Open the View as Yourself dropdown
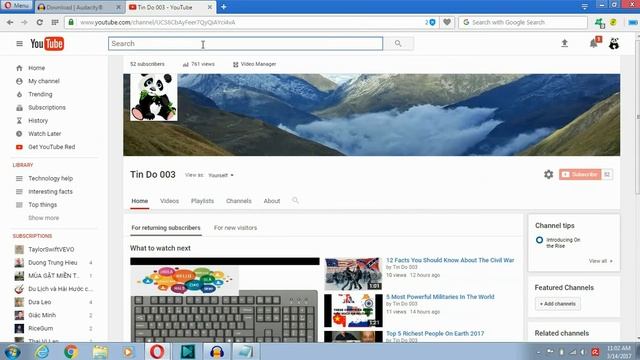 [221, 175]
